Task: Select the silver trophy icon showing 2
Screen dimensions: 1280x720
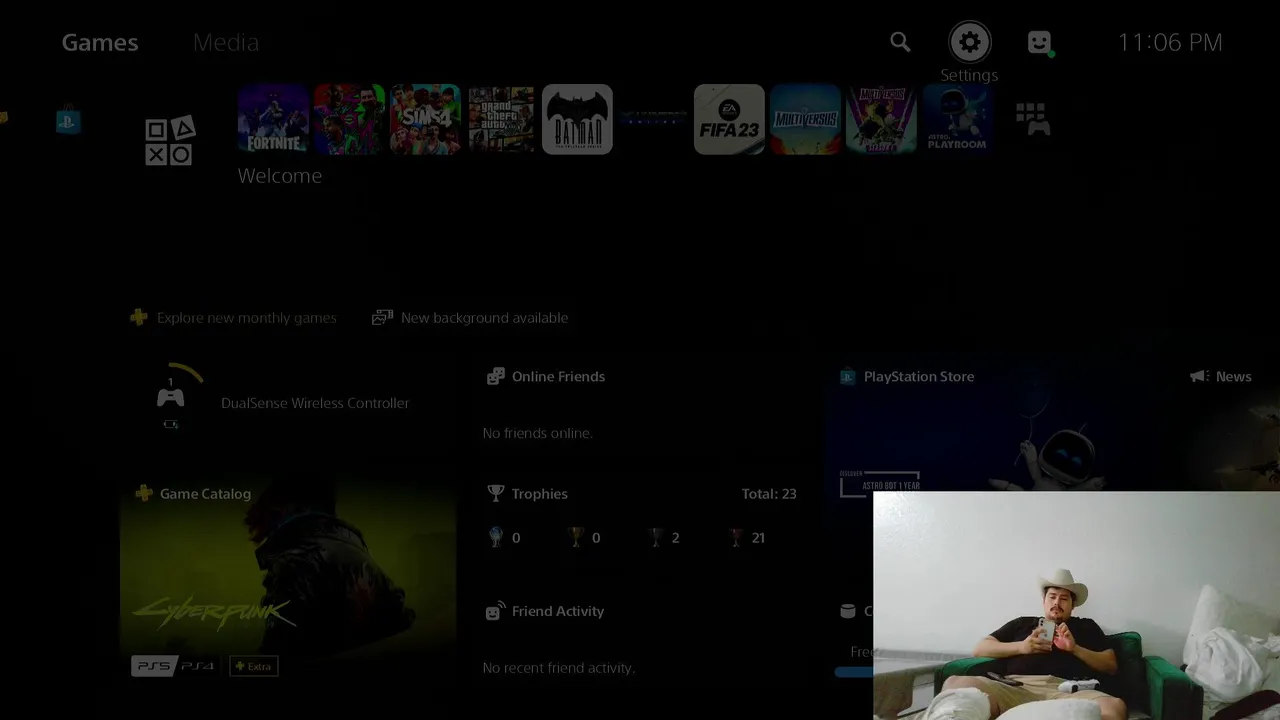Action: [x=656, y=537]
